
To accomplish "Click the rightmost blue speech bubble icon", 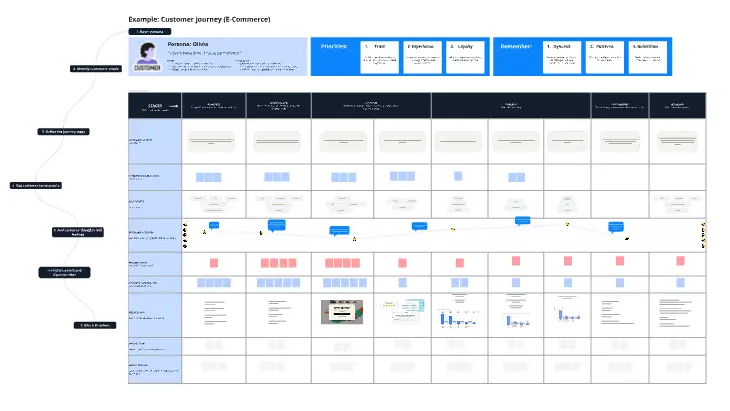I will (x=616, y=227).
